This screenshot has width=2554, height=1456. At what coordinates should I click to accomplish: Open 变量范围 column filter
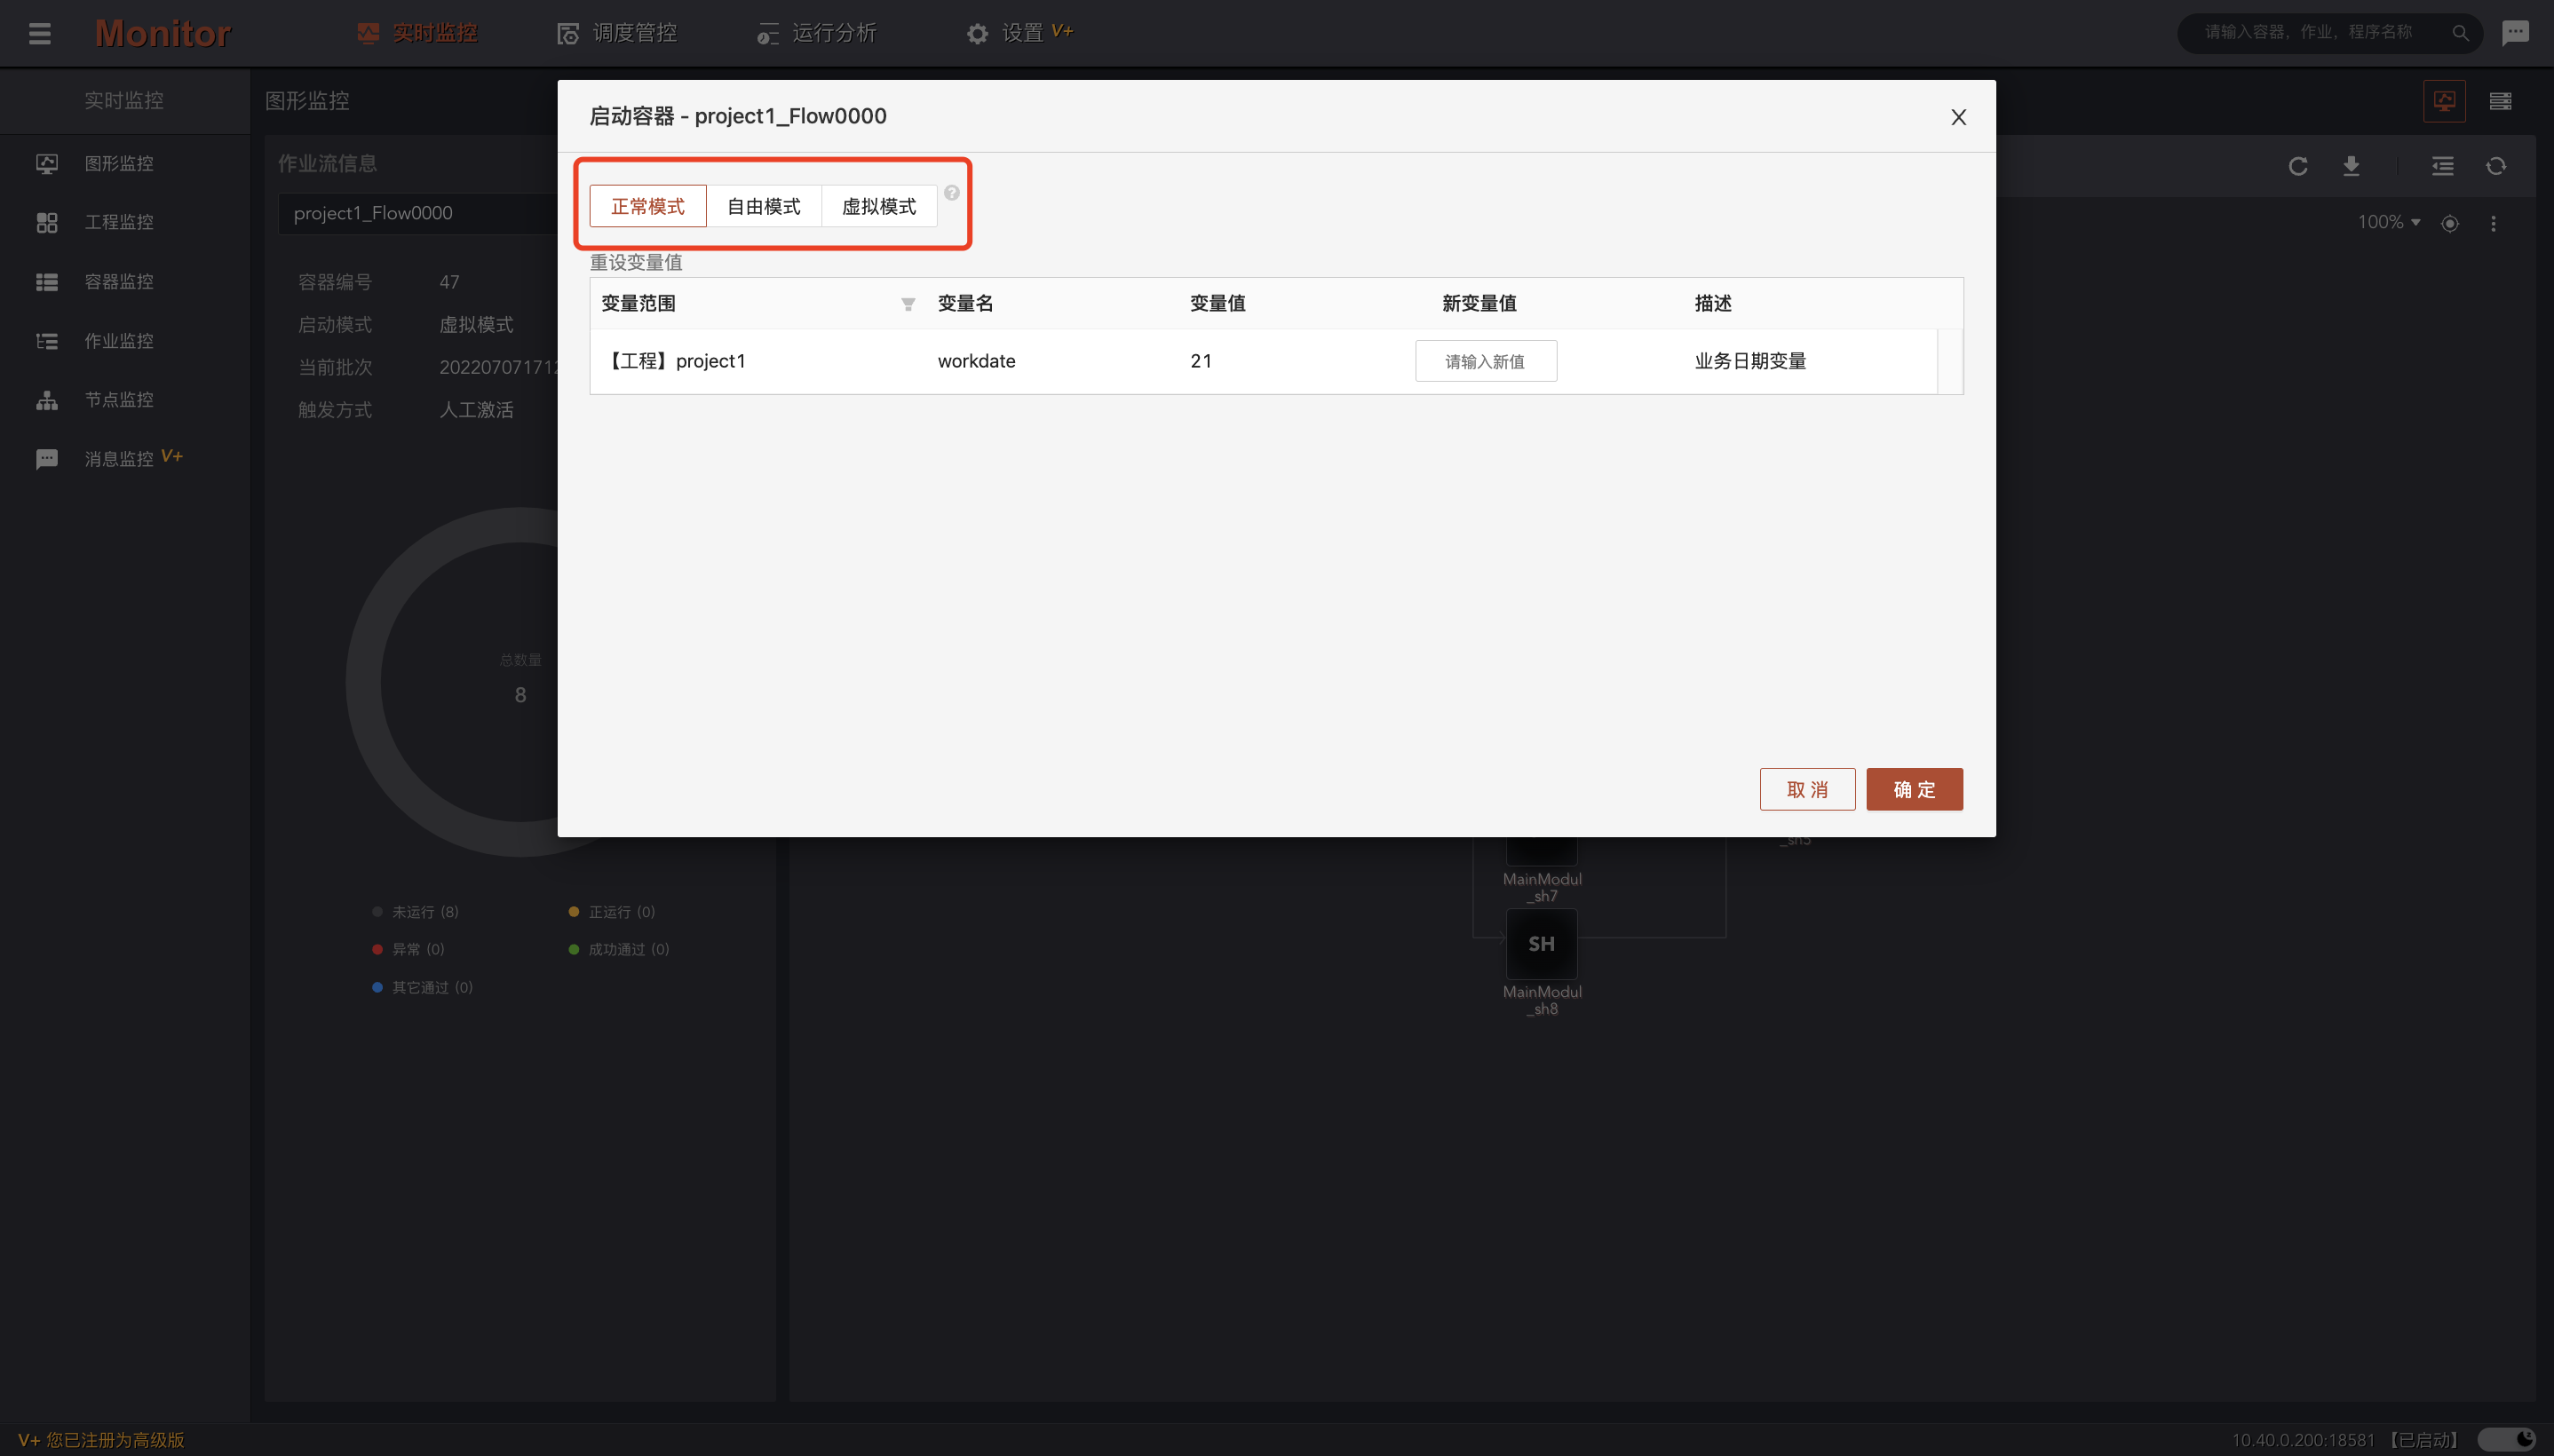[907, 304]
